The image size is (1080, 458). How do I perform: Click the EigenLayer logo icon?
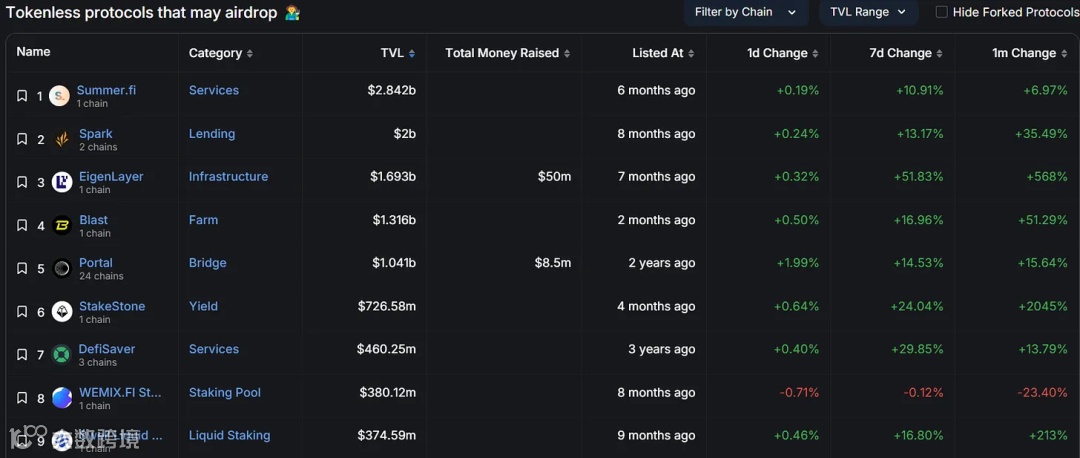(62, 182)
